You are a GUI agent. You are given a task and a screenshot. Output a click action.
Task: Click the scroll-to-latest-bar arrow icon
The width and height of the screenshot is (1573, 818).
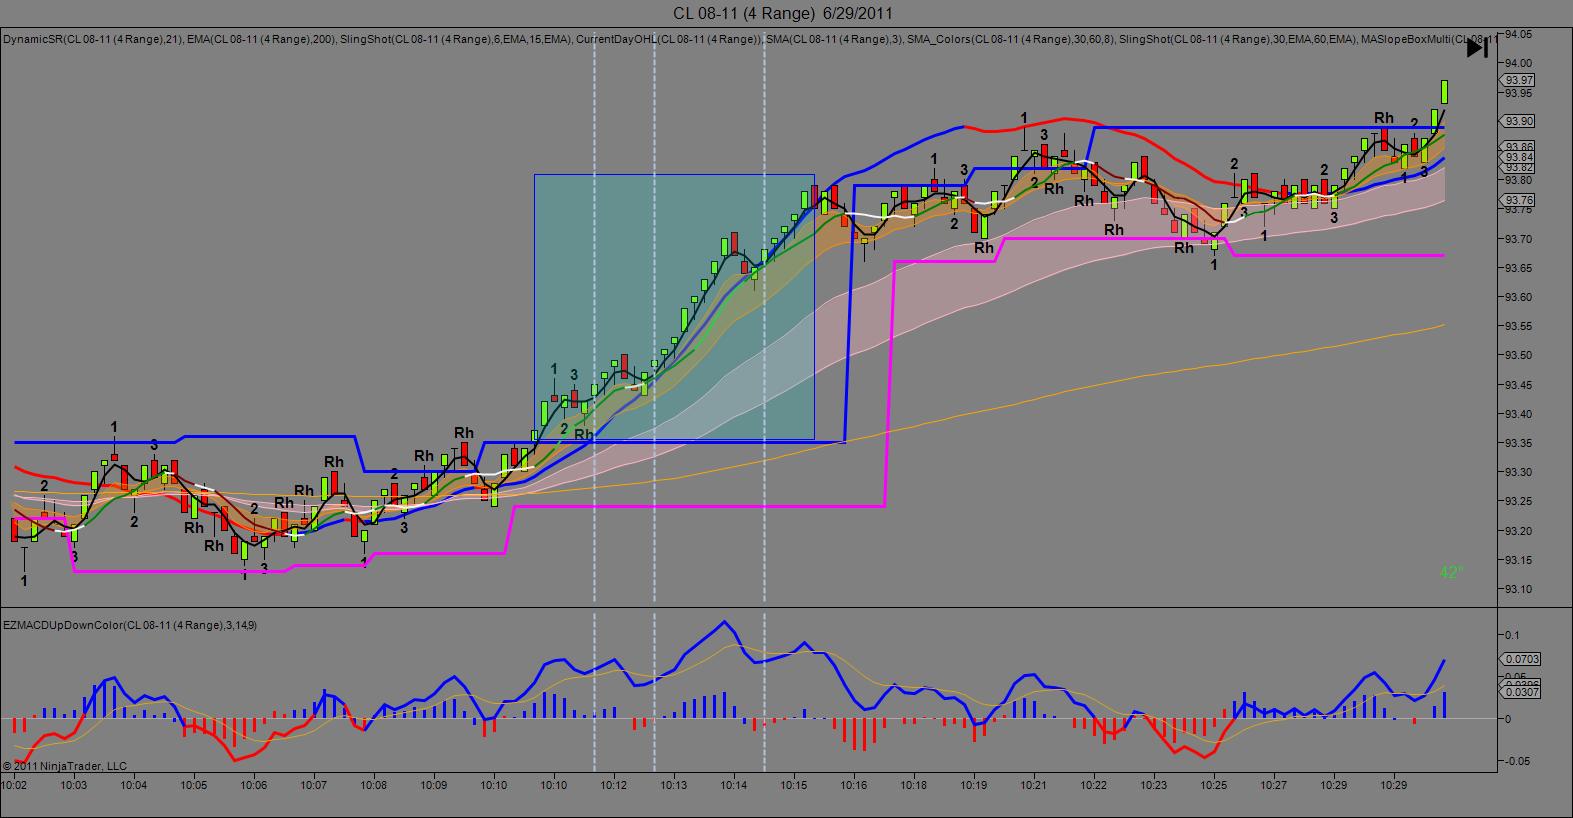click(1476, 48)
